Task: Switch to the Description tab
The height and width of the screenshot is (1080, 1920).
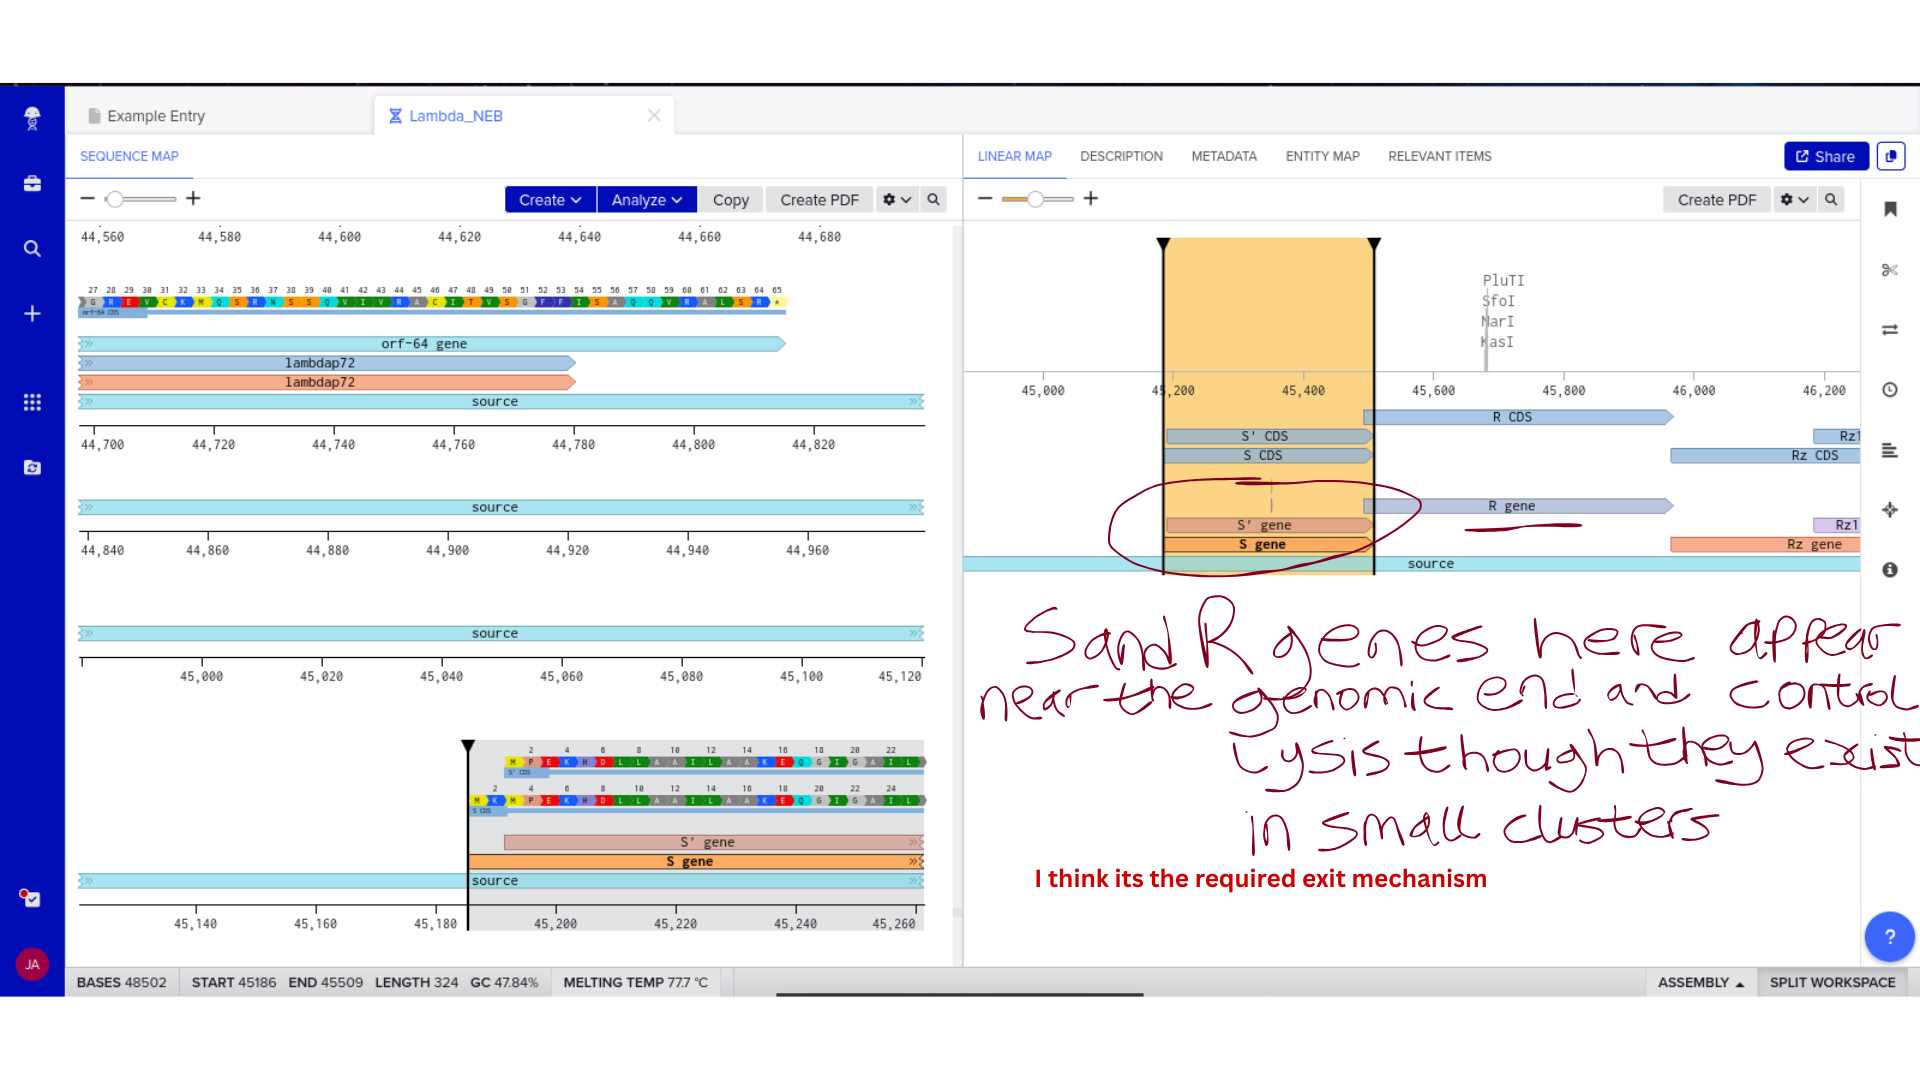Action: point(1121,157)
